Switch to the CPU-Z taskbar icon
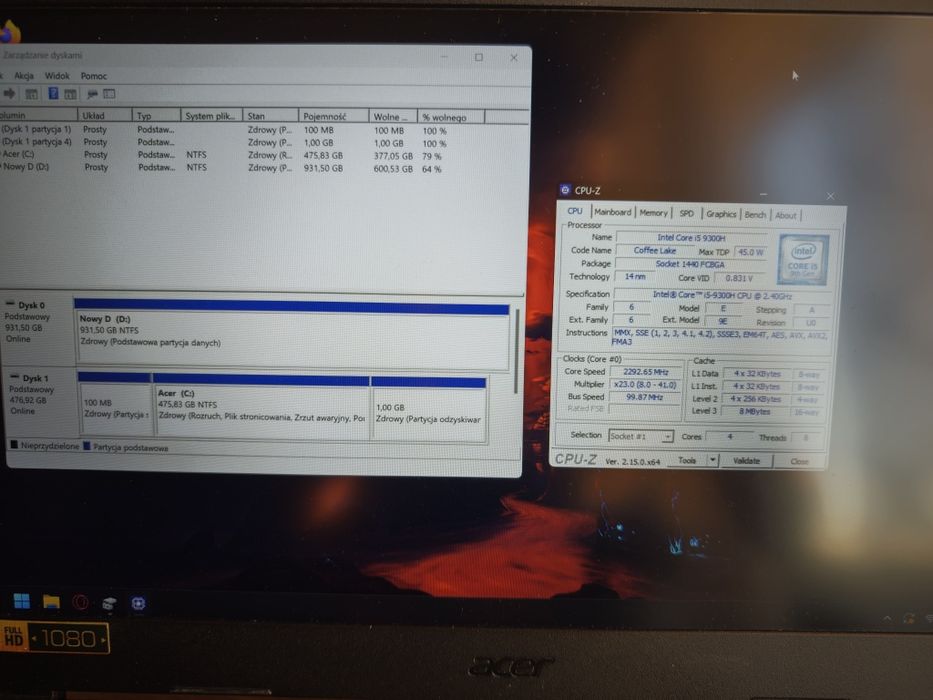Viewport: 933px width, 700px height. tap(138, 604)
